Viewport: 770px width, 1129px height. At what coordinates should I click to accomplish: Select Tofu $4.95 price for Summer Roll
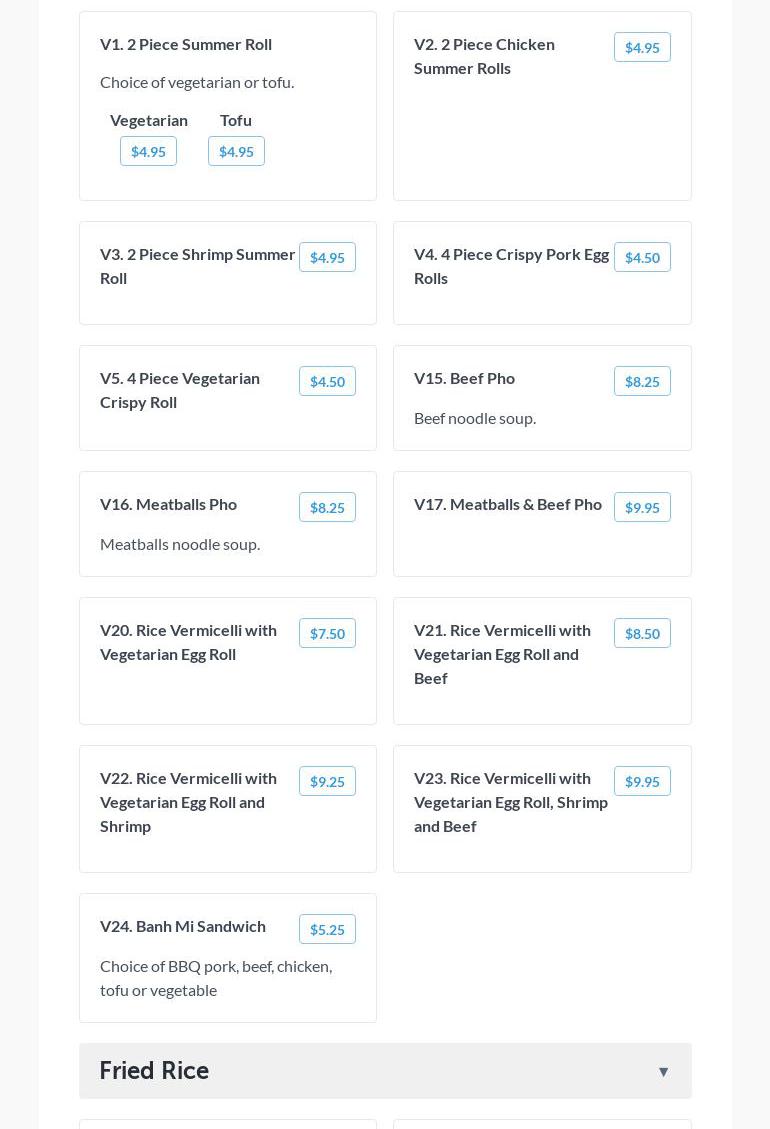tap(236, 151)
